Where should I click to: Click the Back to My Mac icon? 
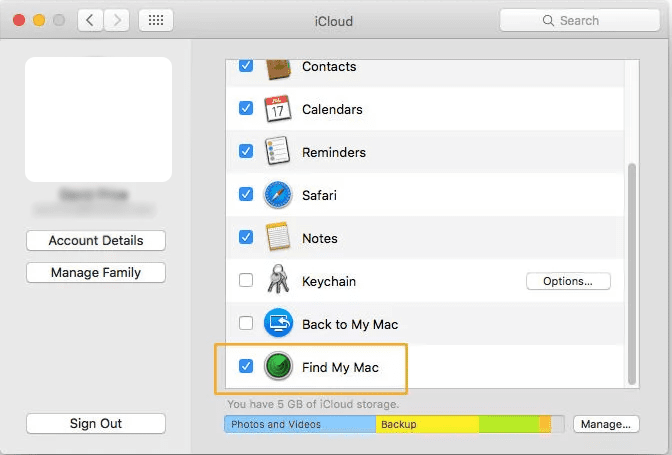click(x=277, y=324)
